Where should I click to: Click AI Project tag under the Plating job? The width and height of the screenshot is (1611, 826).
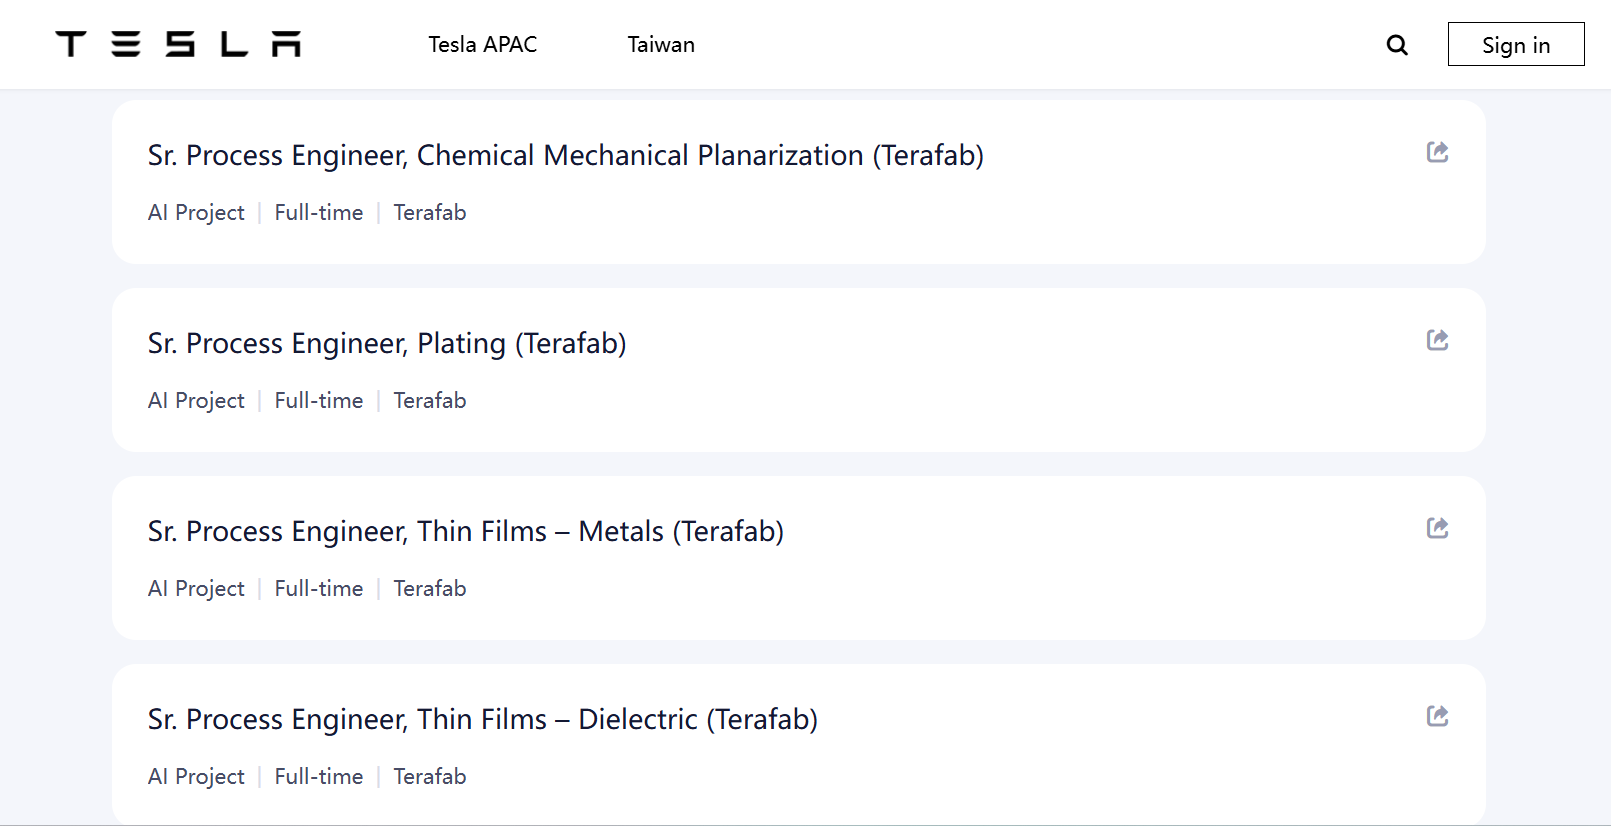[x=196, y=401]
